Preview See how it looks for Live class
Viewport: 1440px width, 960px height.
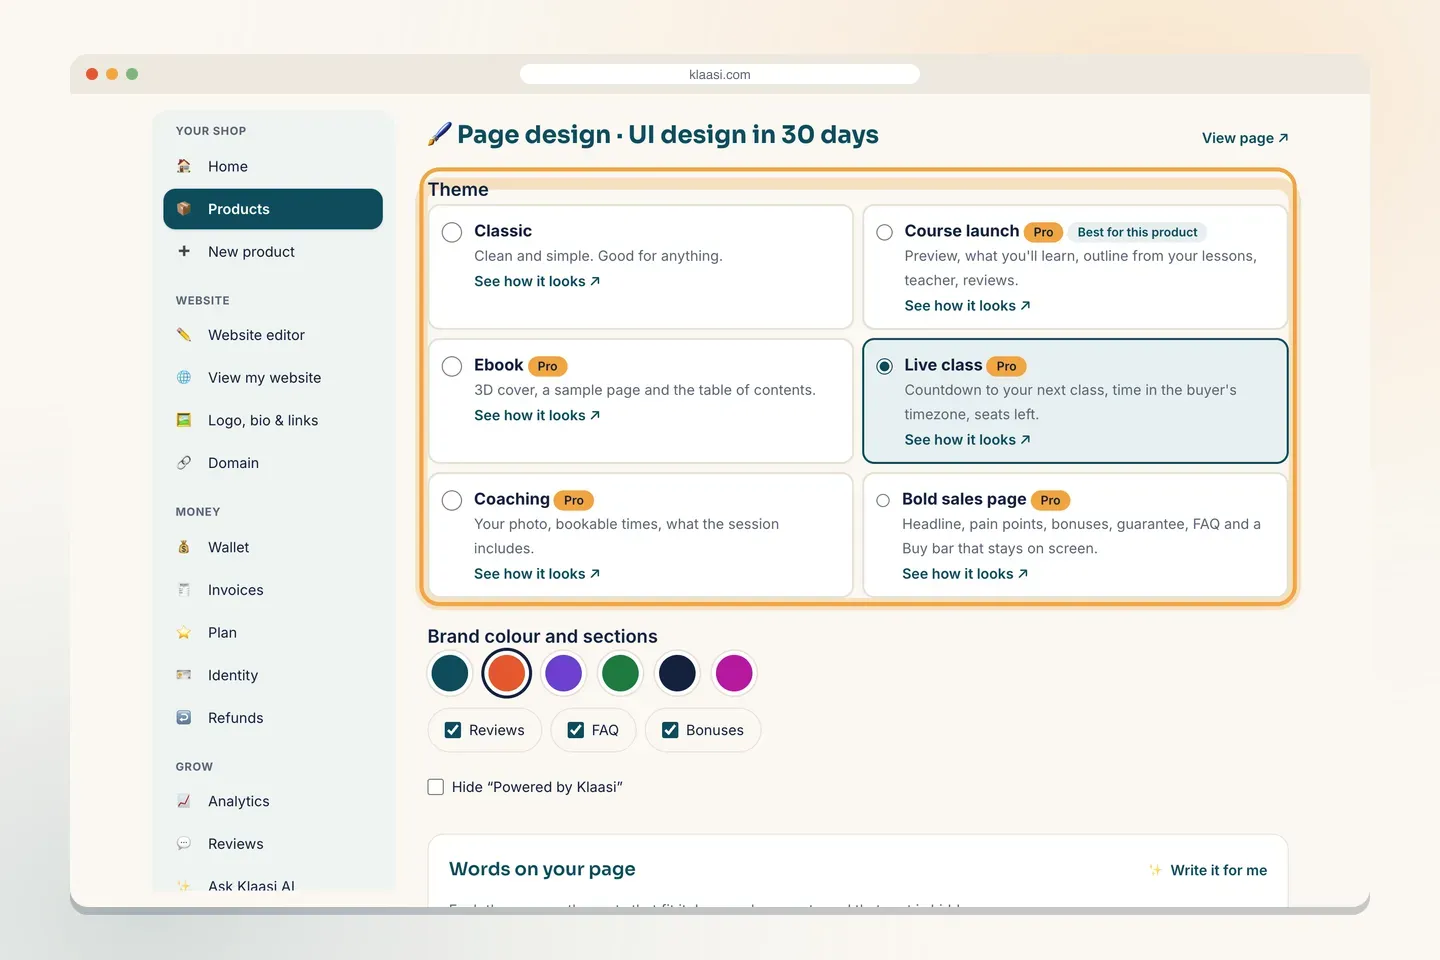pos(967,440)
